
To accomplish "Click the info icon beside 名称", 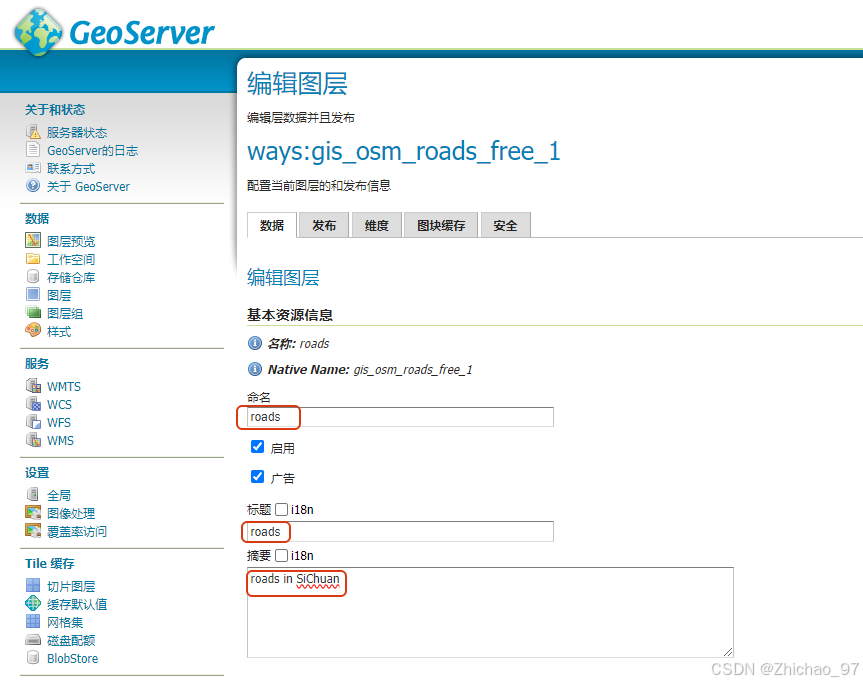I will pos(255,343).
